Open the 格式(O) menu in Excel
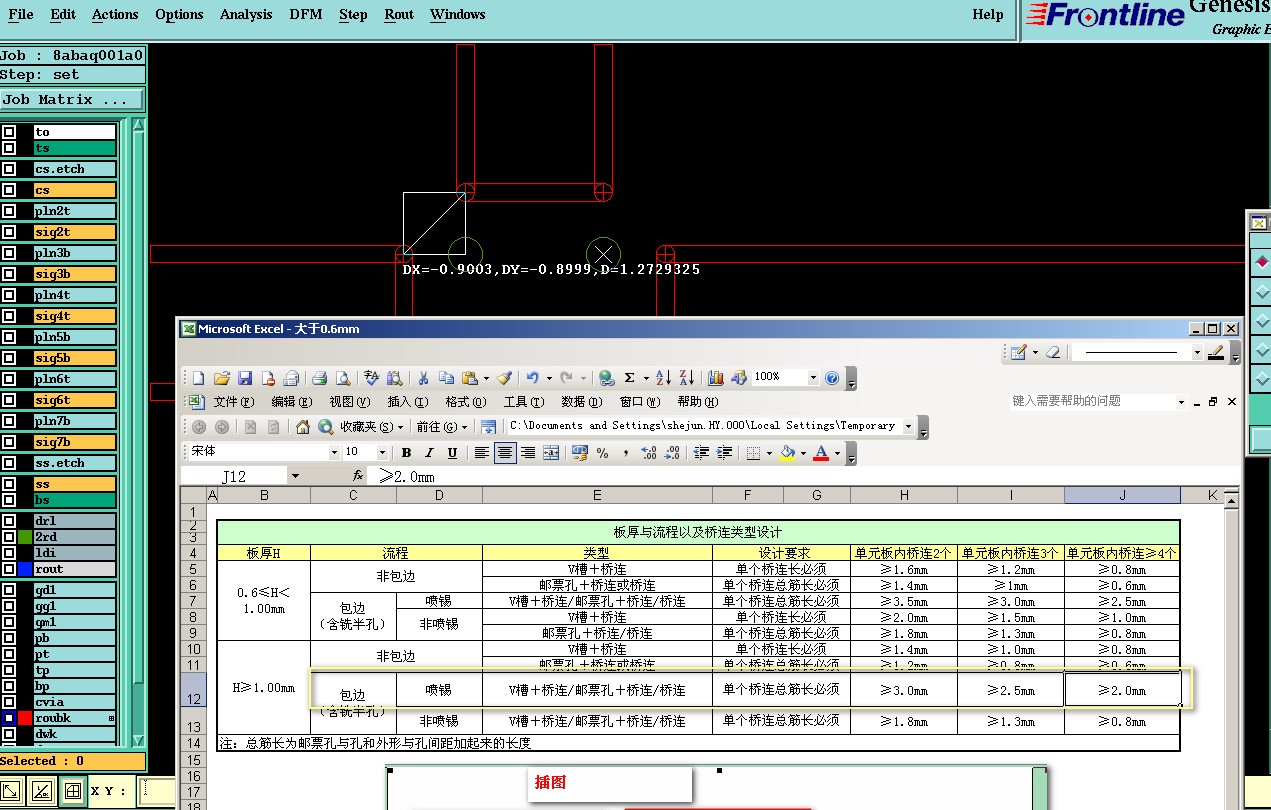This screenshot has height=810, width=1271. click(465, 402)
